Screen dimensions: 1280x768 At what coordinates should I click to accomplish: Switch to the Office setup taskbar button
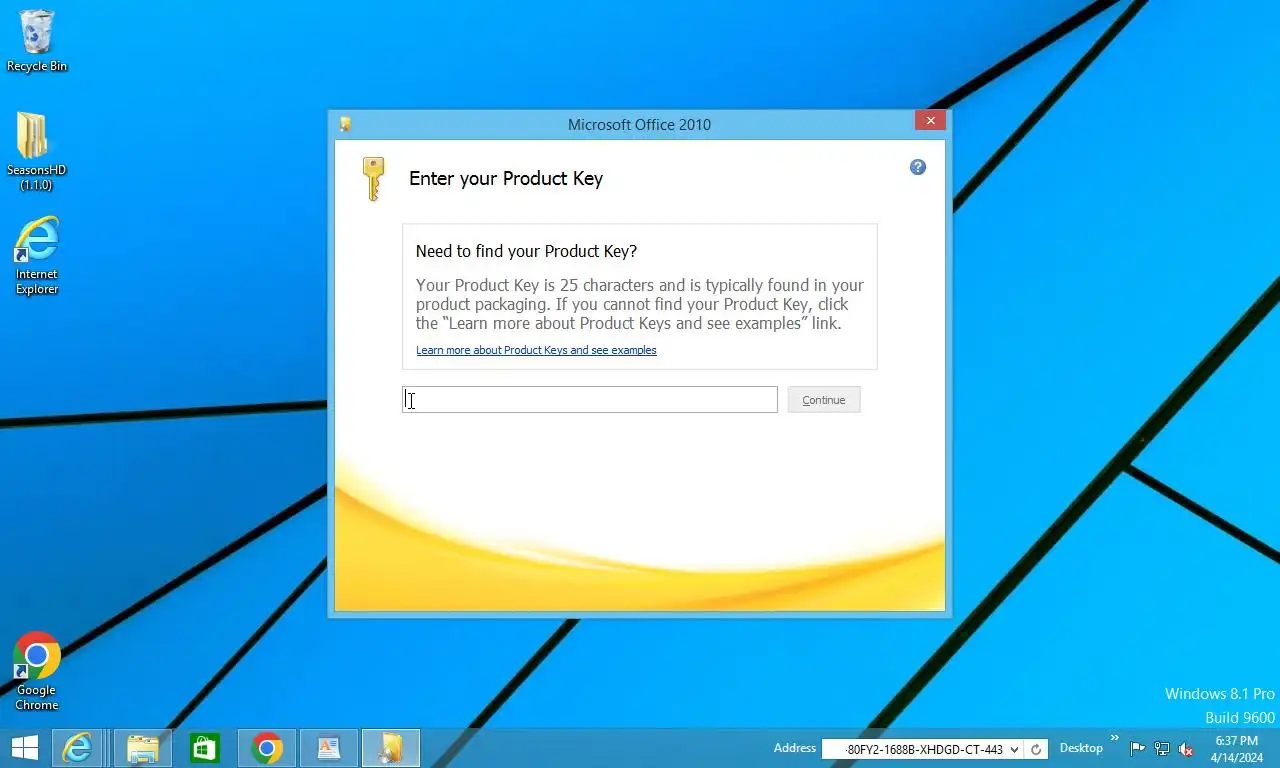391,748
